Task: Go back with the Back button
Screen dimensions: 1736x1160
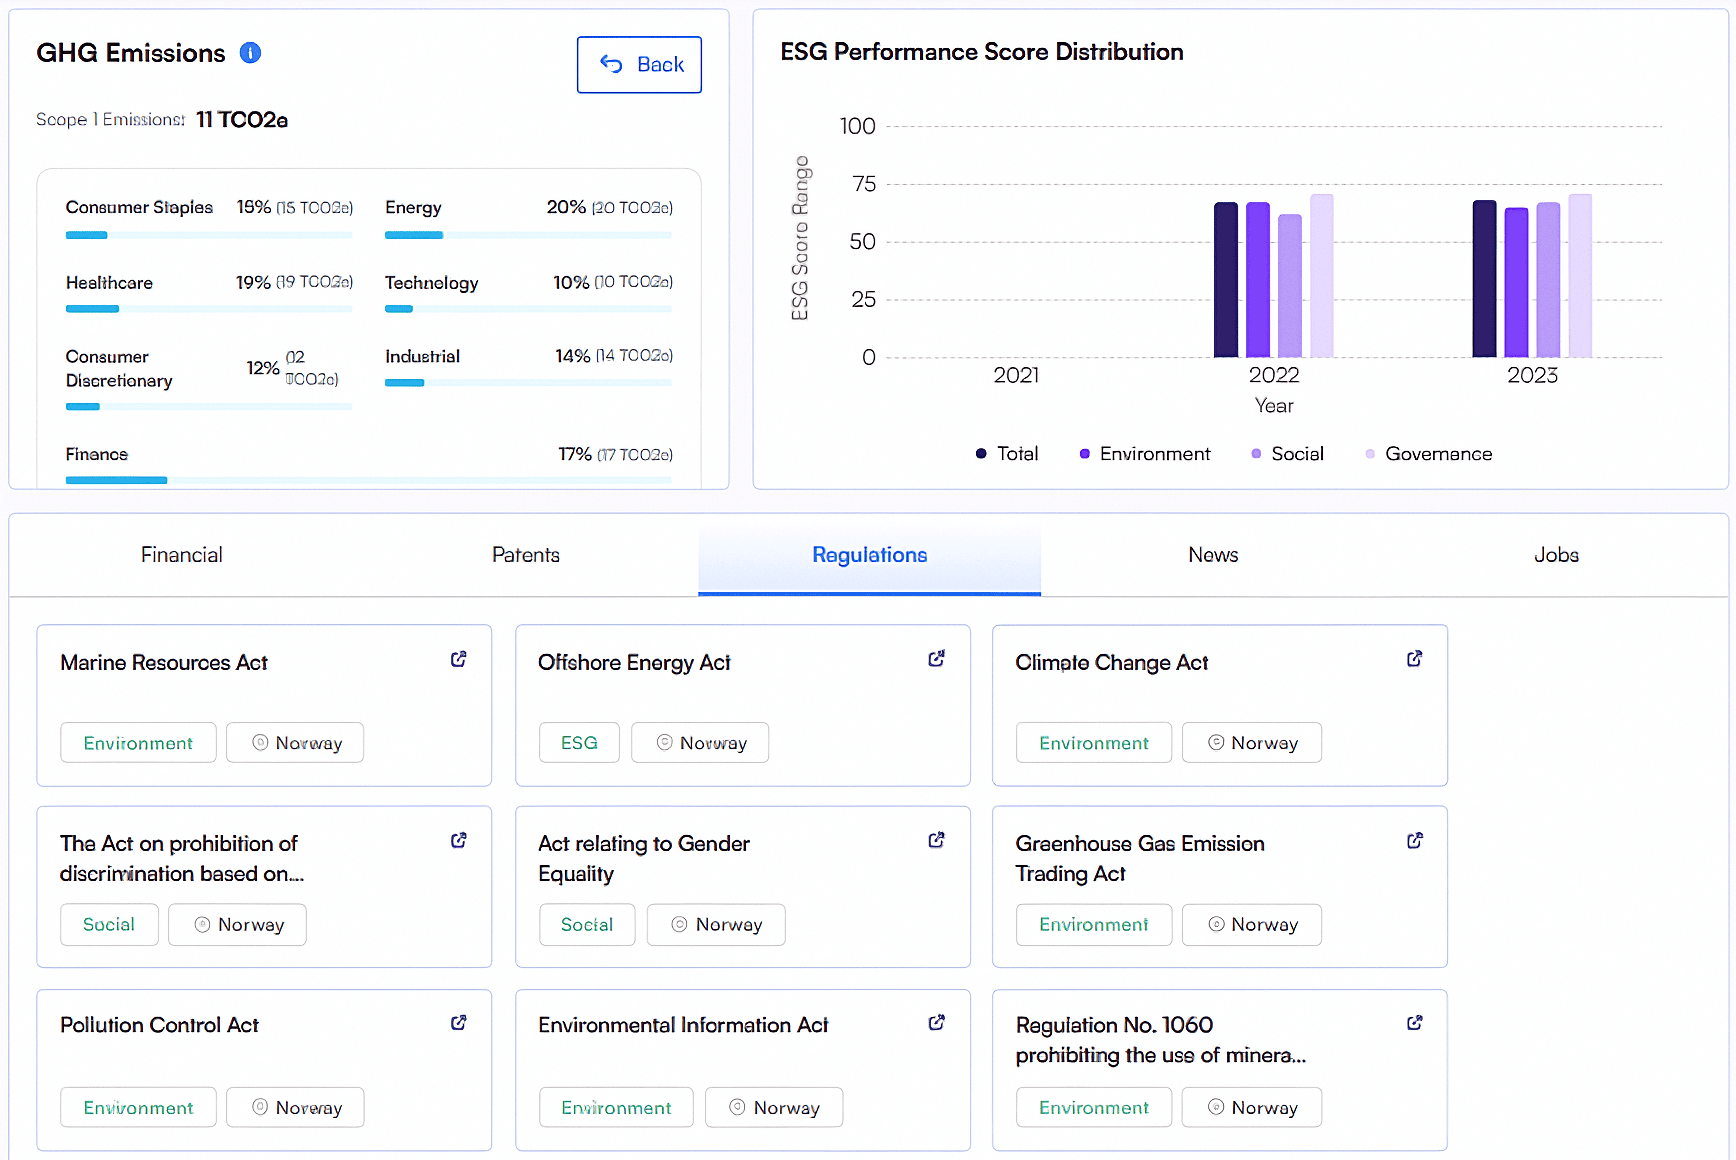Action: point(639,65)
